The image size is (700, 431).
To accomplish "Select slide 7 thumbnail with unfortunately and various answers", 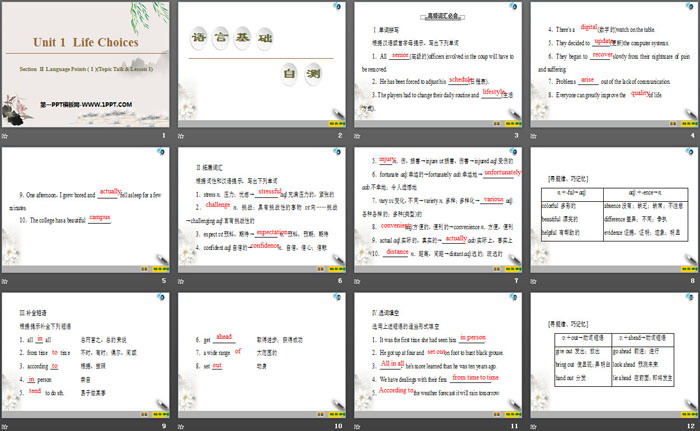I will 438,210.
